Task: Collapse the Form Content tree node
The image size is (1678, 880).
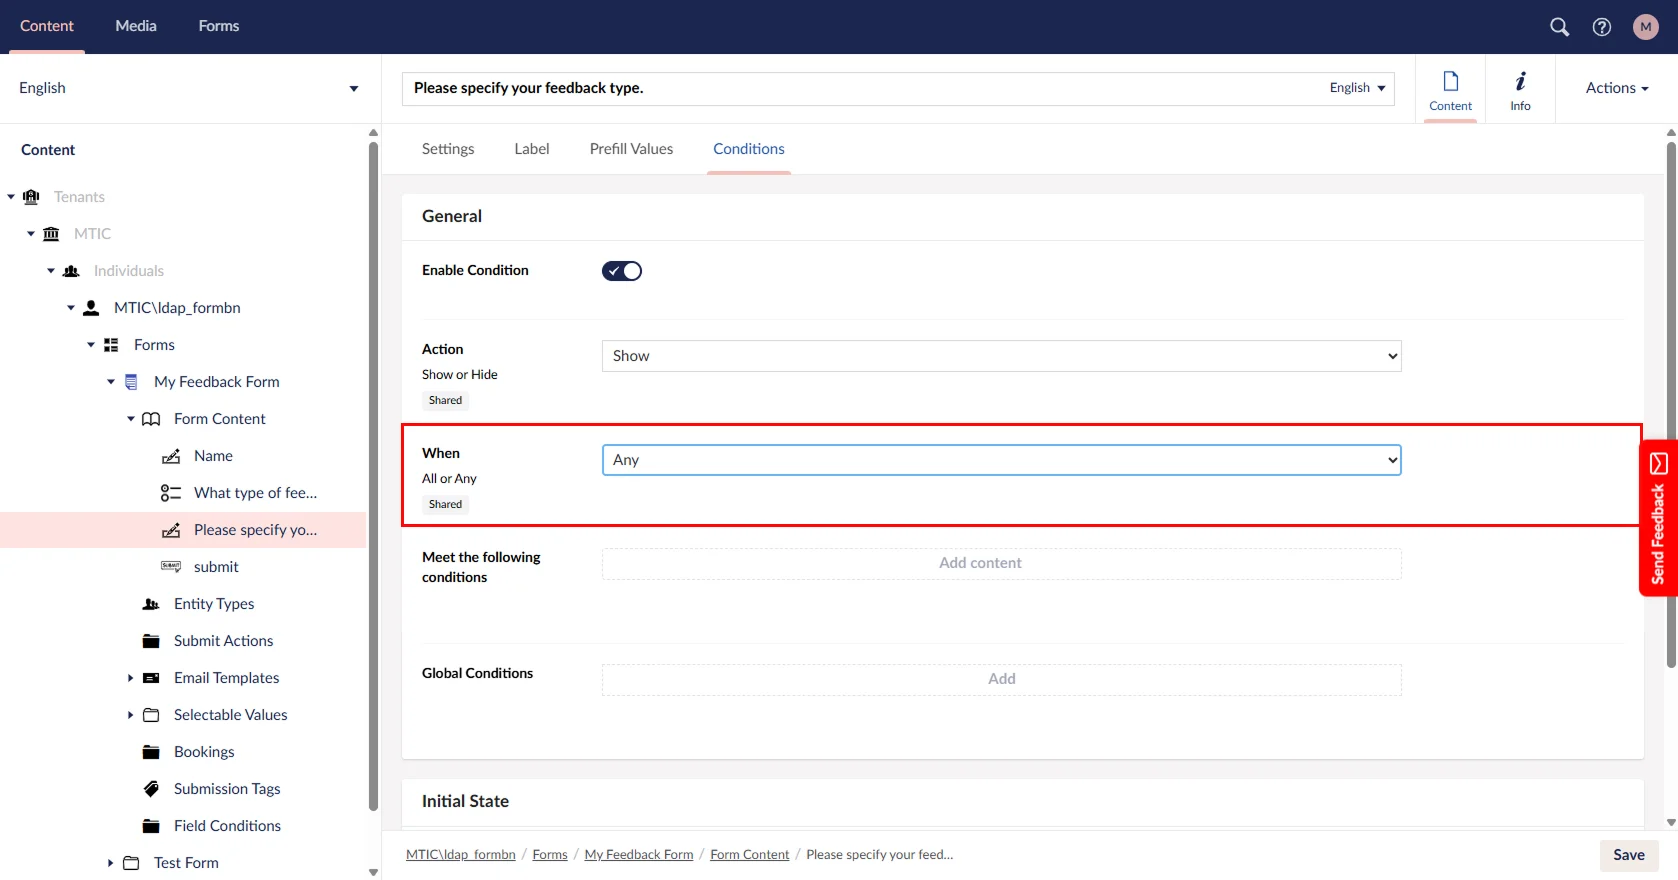Action: point(131,419)
